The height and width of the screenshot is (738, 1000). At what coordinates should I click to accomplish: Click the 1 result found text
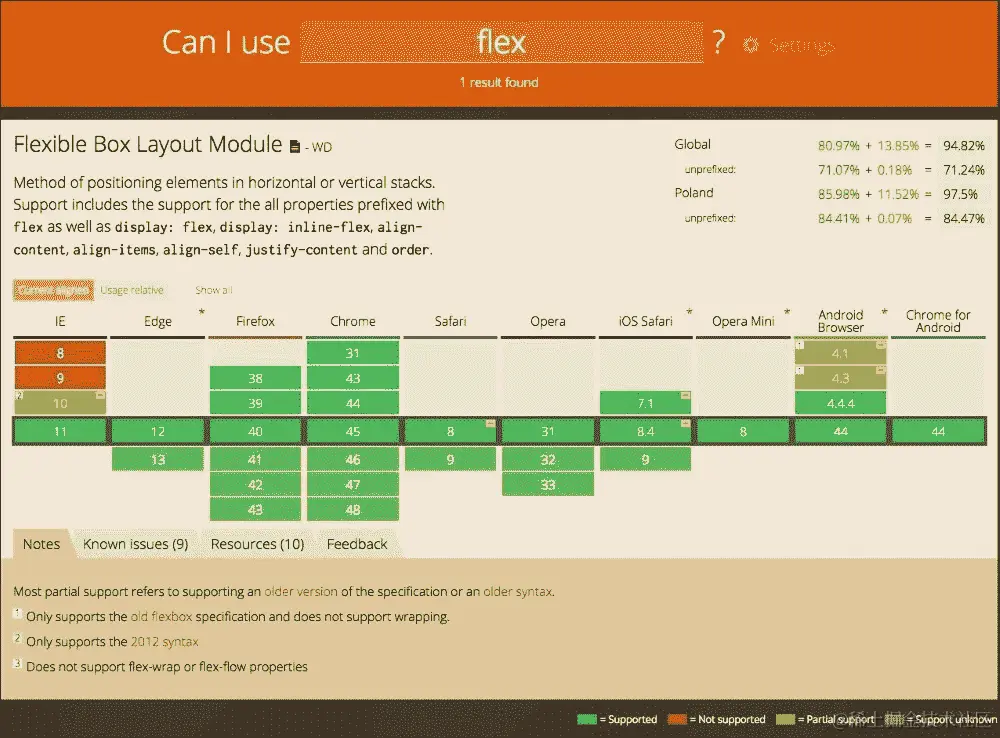(499, 82)
